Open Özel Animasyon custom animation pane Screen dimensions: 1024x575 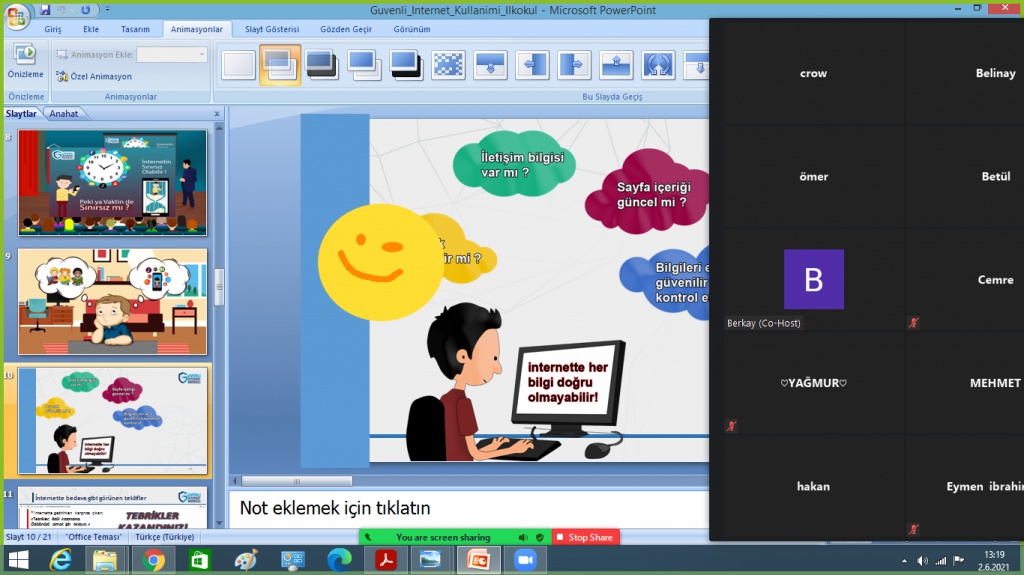(x=95, y=76)
